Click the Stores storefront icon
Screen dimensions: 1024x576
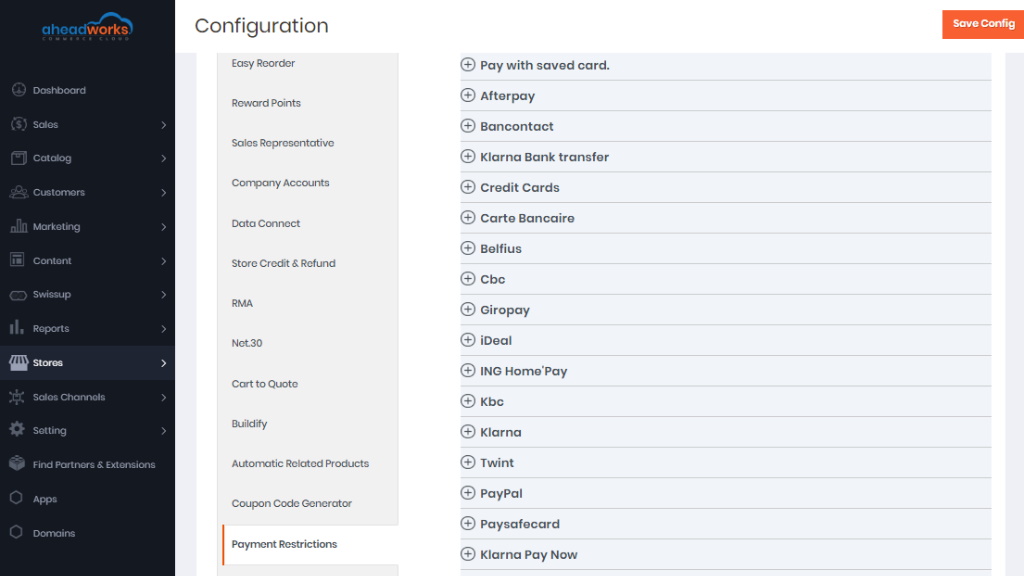18,362
